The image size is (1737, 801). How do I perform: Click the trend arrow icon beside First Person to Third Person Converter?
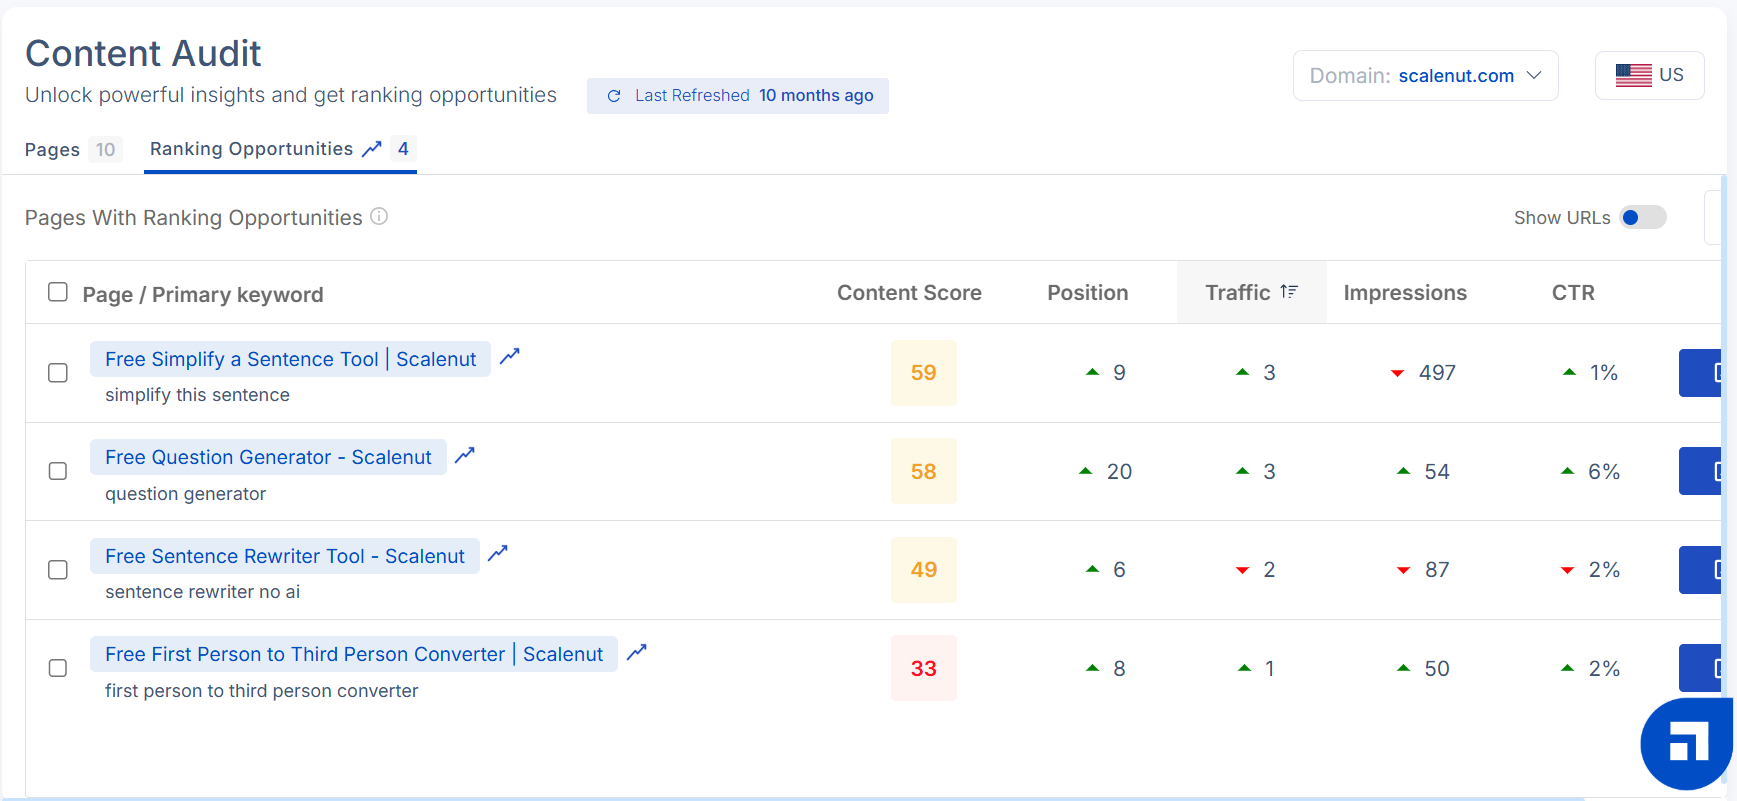637,652
